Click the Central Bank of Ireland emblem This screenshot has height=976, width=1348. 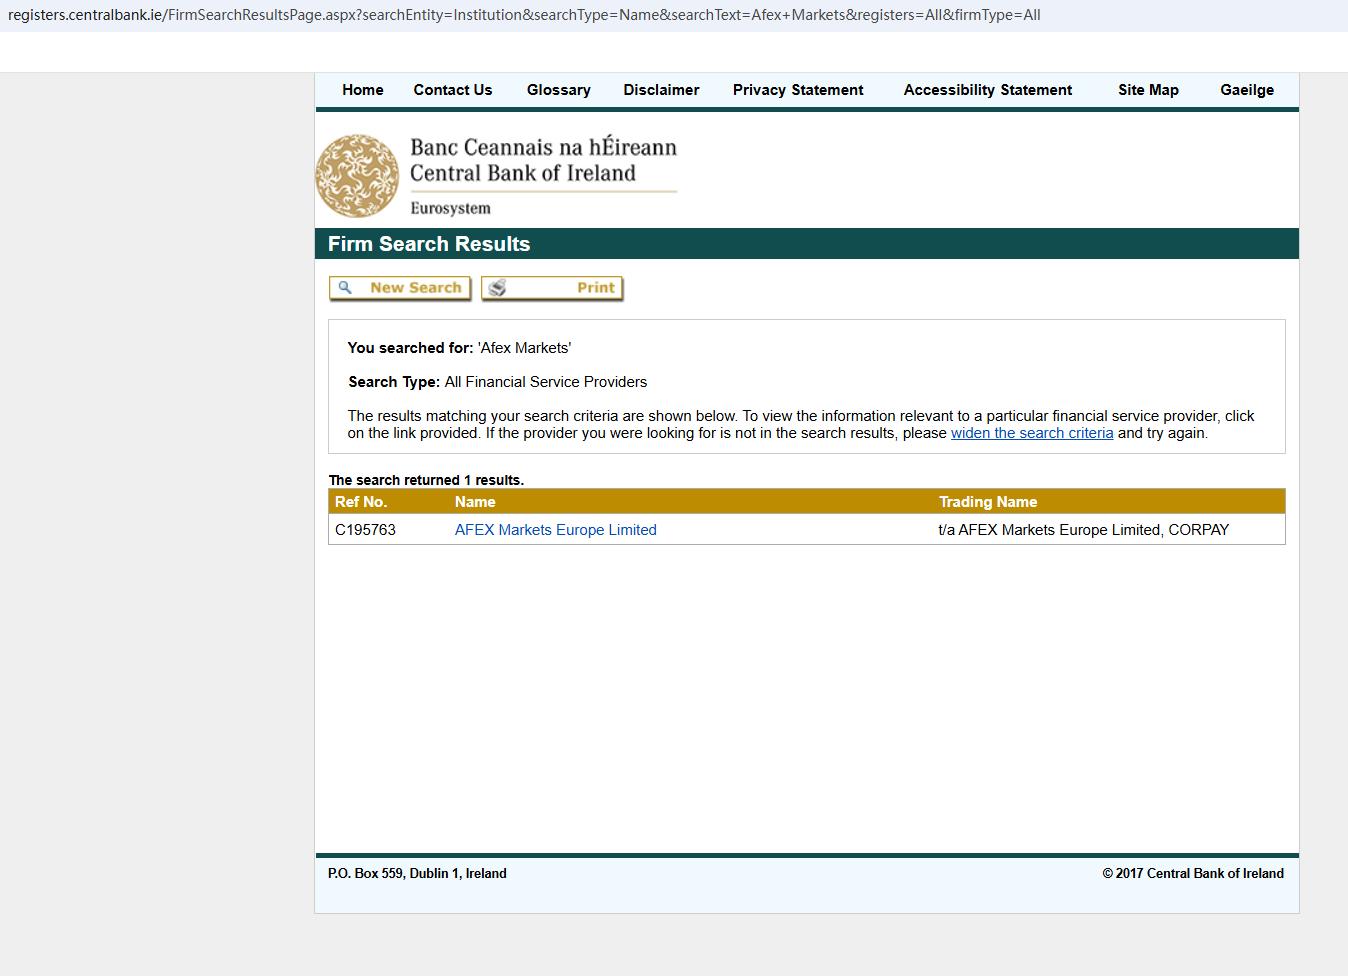pyautogui.click(x=357, y=176)
